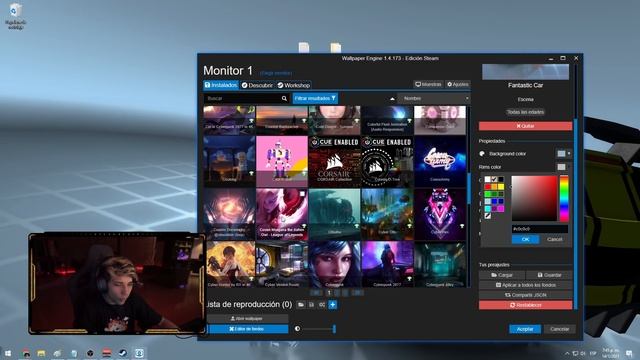Open the Recycle Bin desktop icon
This screenshot has height=360, width=640.
pos(16,16)
